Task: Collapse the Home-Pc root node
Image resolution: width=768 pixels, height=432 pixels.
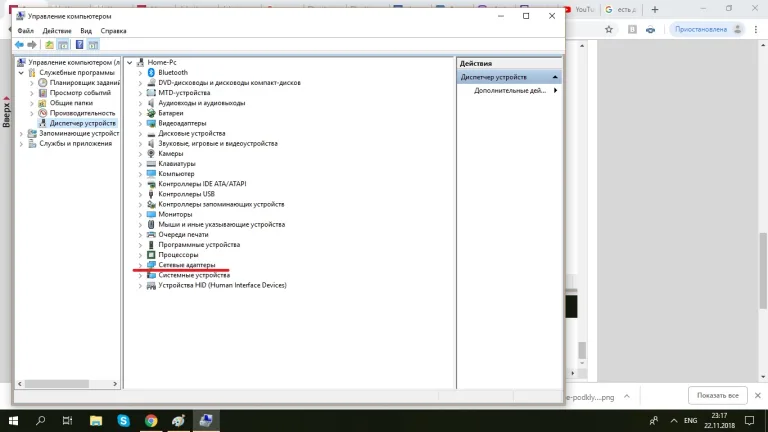Action: pyautogui.click(x=129, y=63)
